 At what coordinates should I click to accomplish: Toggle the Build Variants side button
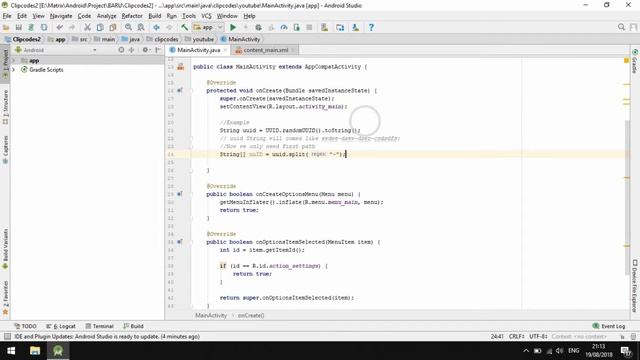(x=5, y=249)
